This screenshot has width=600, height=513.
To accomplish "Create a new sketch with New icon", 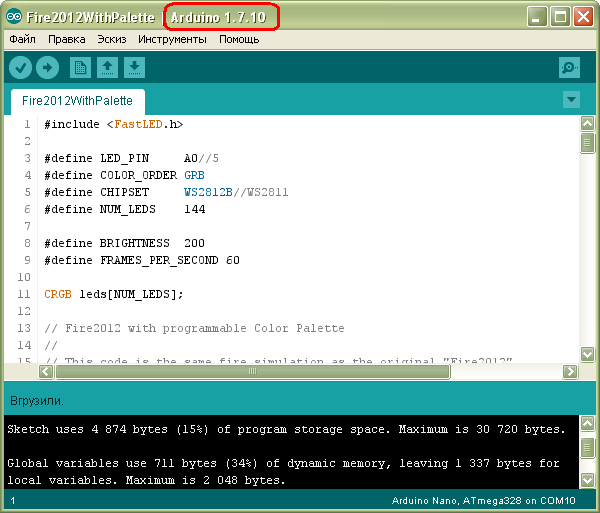I will [80, 67].
